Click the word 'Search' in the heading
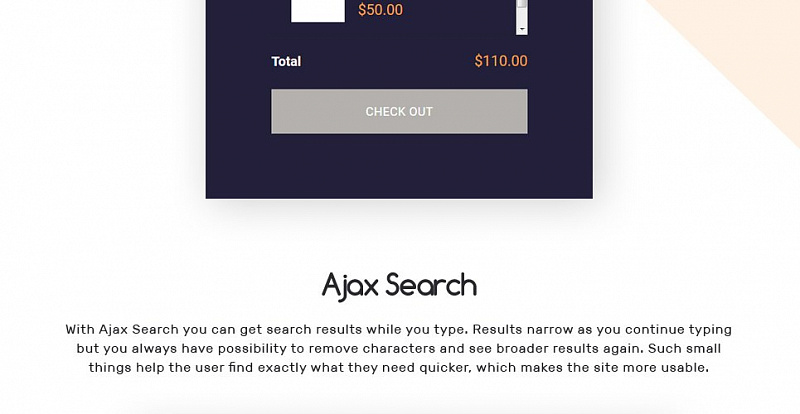The image size is (800, 414). pos(431,285)
